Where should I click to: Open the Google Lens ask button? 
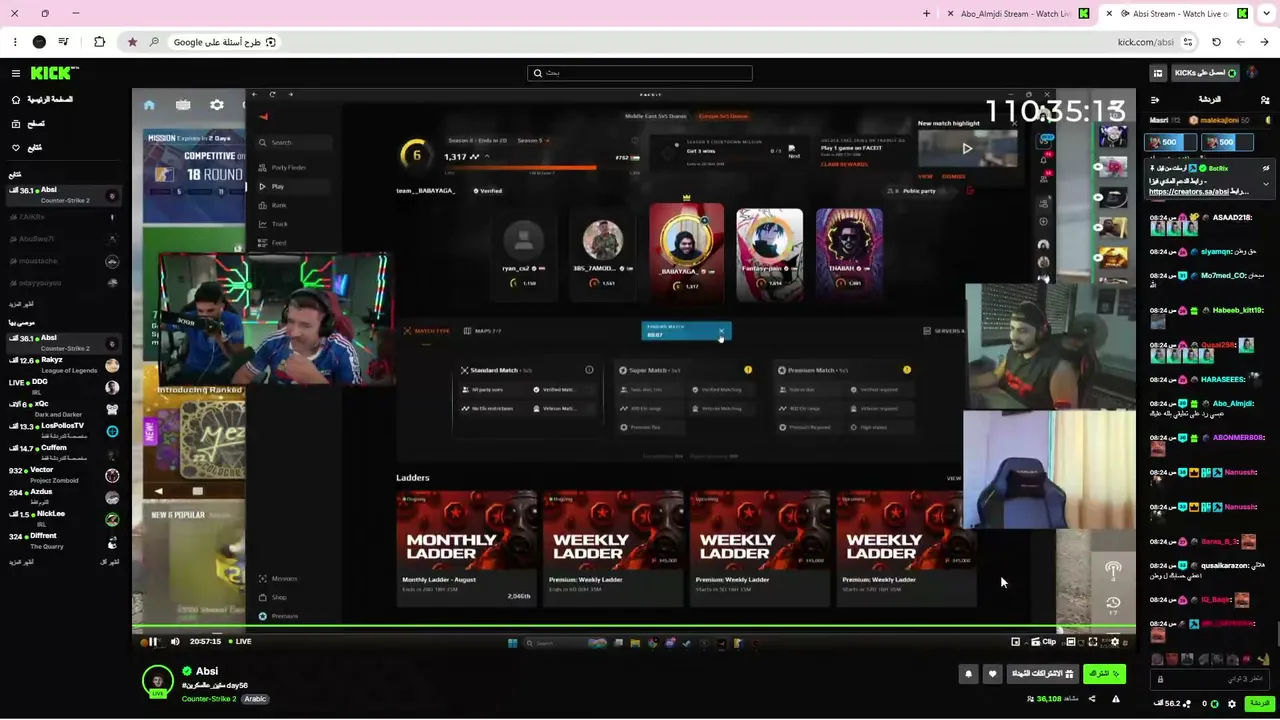(224, 42)
